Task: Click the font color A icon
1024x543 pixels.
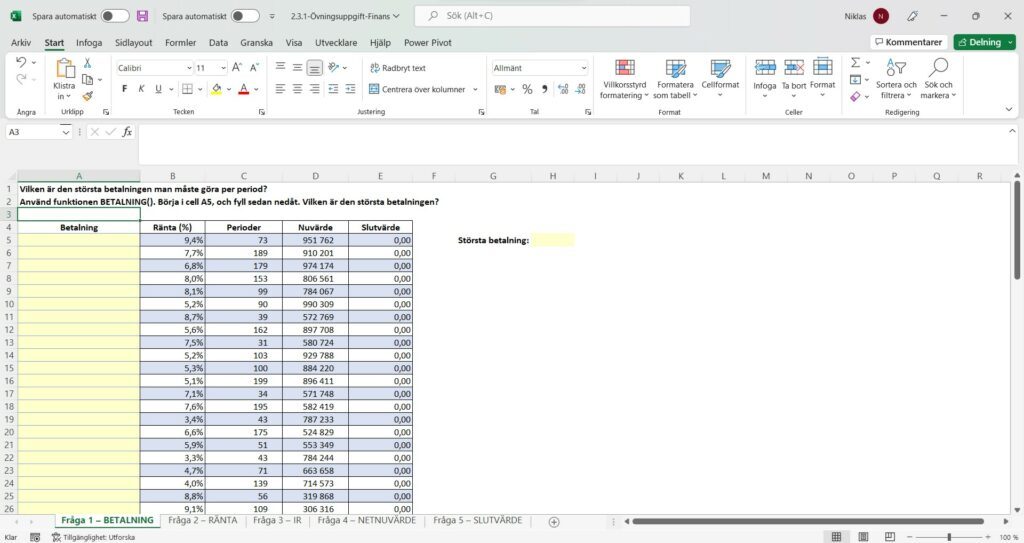Action: 244,89
